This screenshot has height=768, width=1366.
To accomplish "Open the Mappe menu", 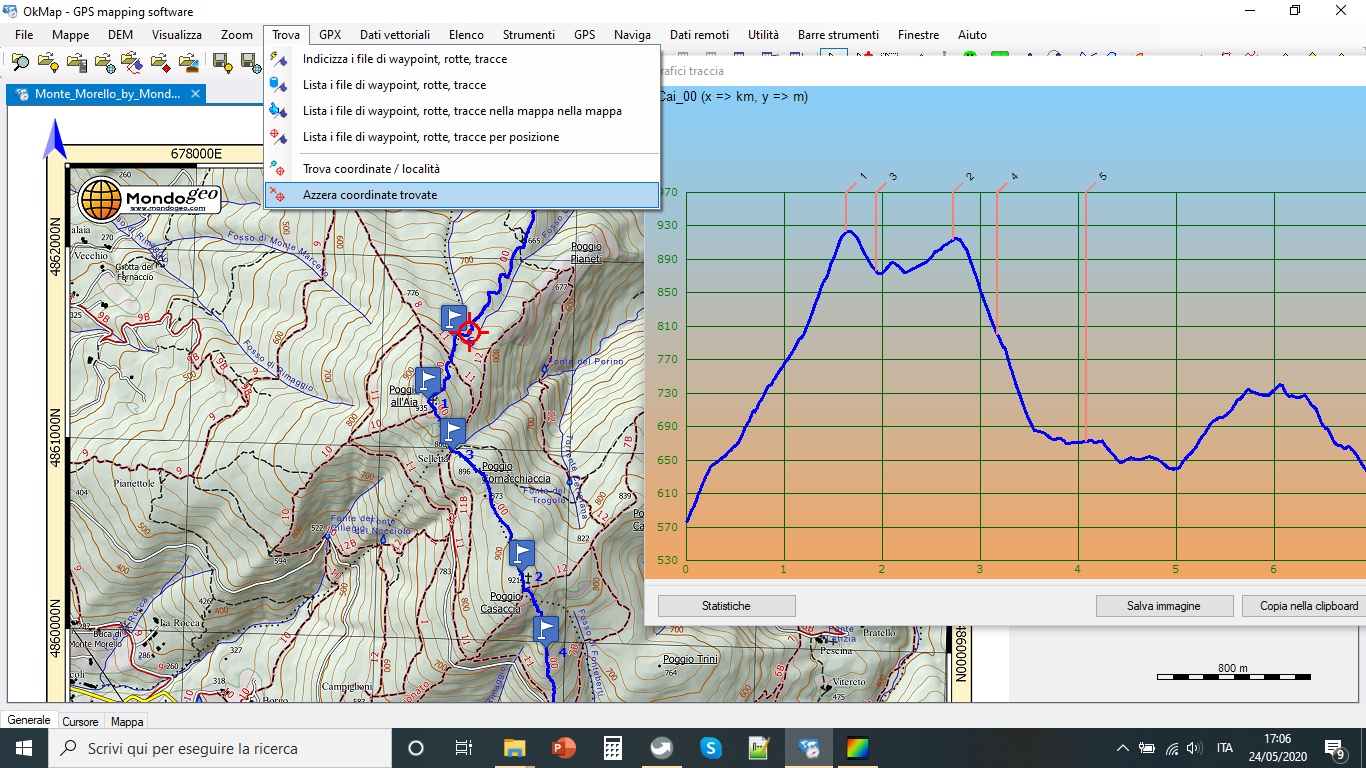I will click(x=70, y=35).
